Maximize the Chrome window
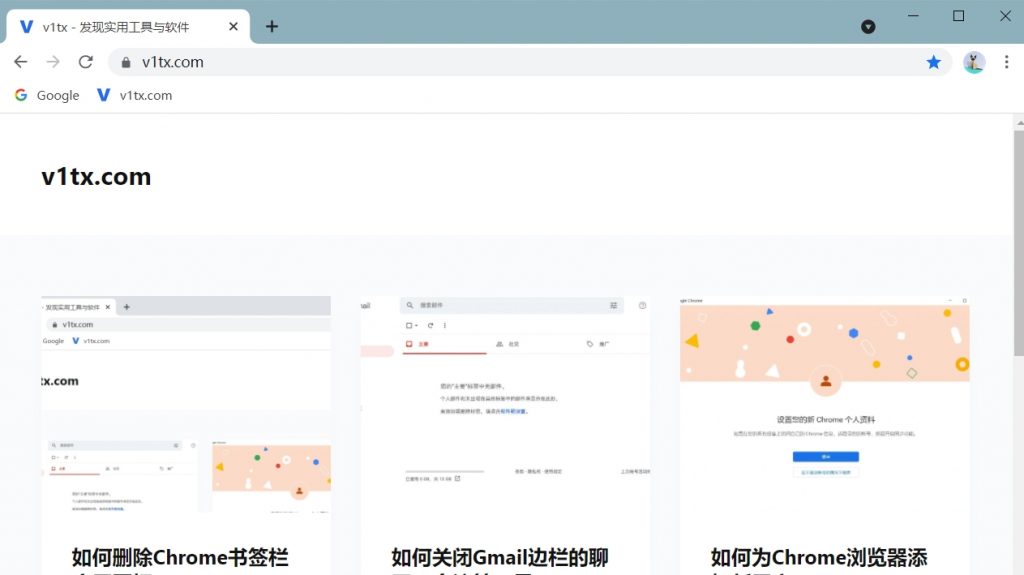Viewport: 1024px width, 575px height. (x=958, y=16)
